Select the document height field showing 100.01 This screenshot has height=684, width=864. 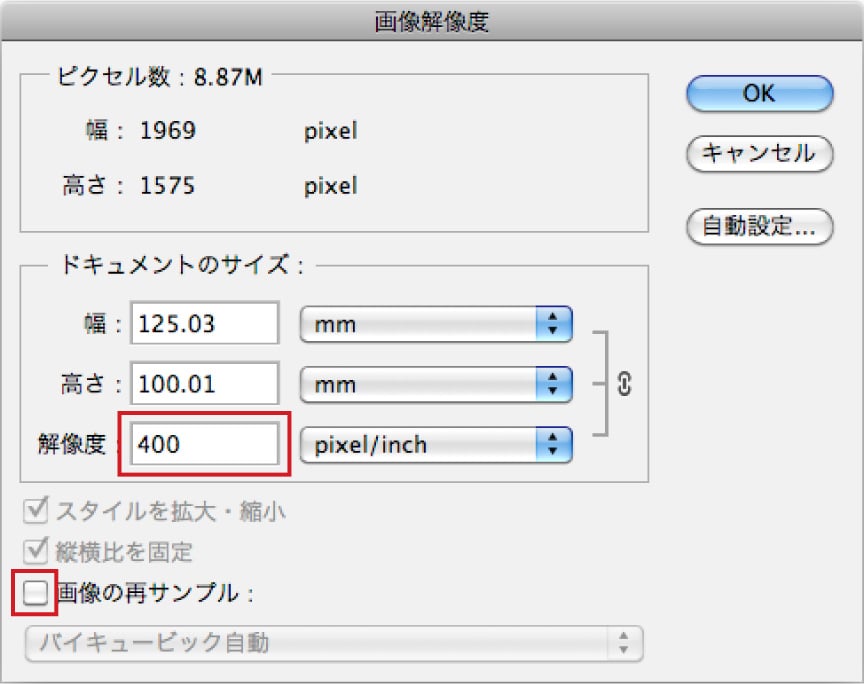tap(207, 383)
